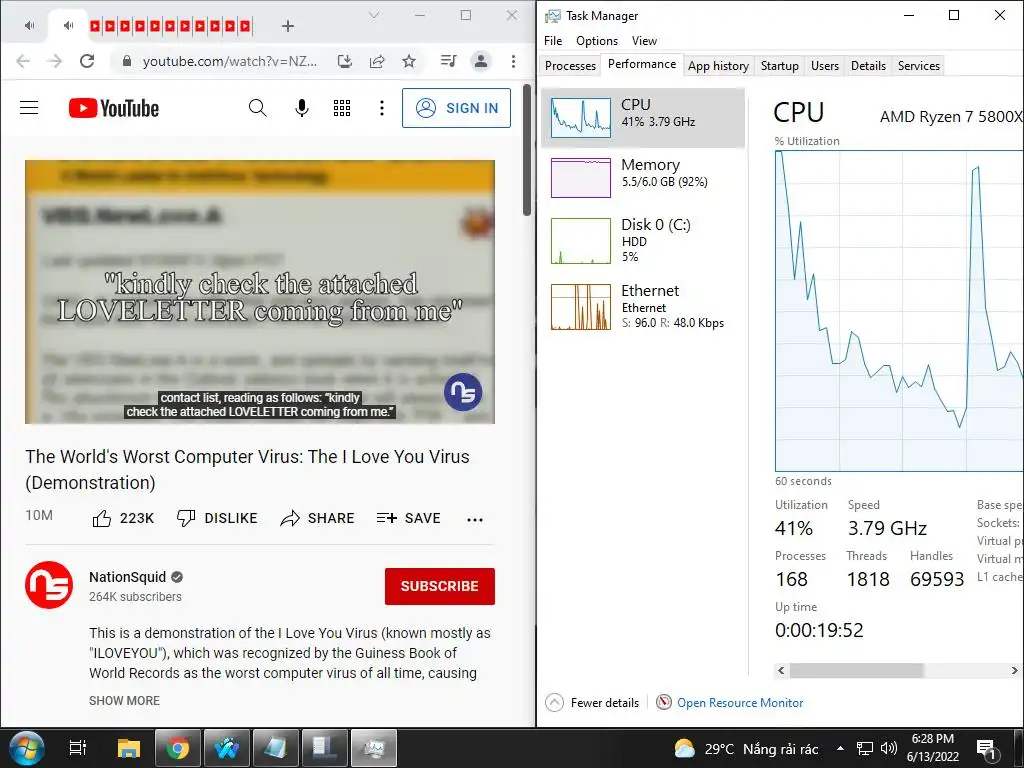
Task: Open the clock showing 6:28 PM
Action: pyautogui.click(x=933, y=748)
